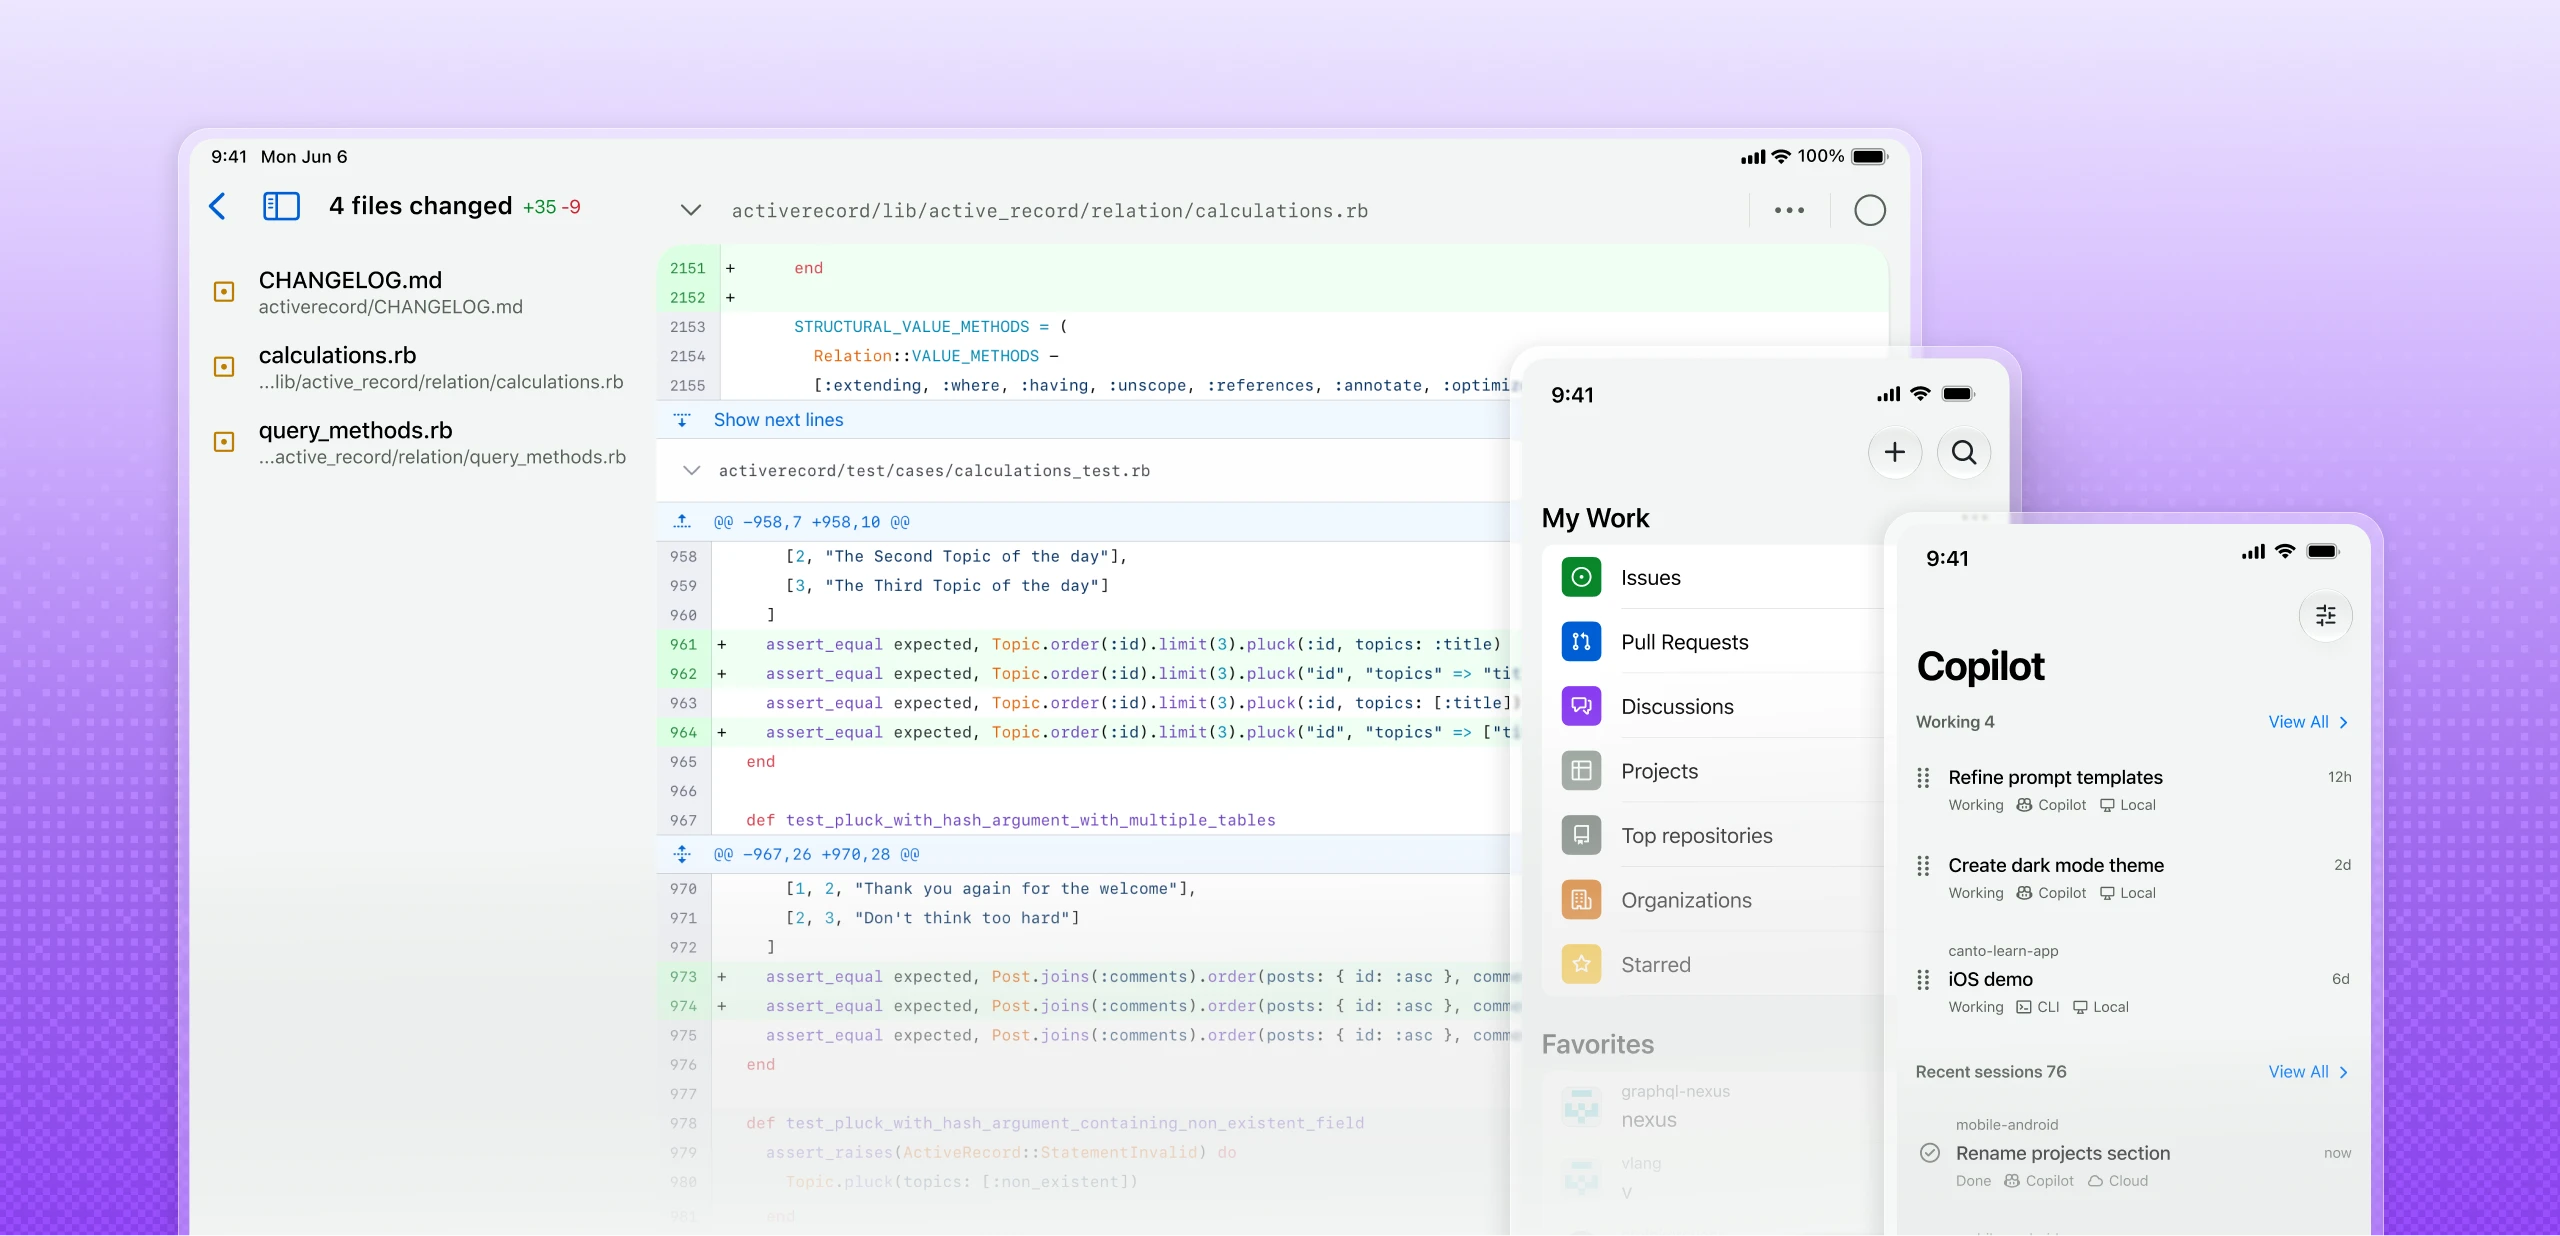Tap the Starred star icon
Viewport: 2560px width, 1236px height.
coord(1581,964)
